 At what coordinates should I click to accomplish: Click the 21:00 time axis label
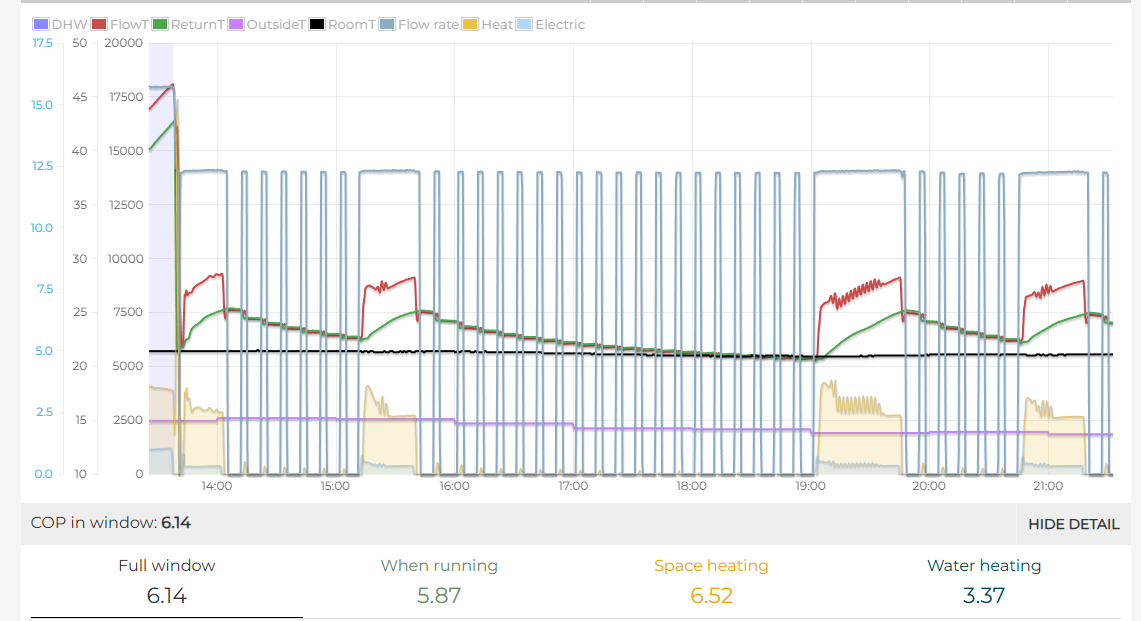click(x=1048, y=486)
